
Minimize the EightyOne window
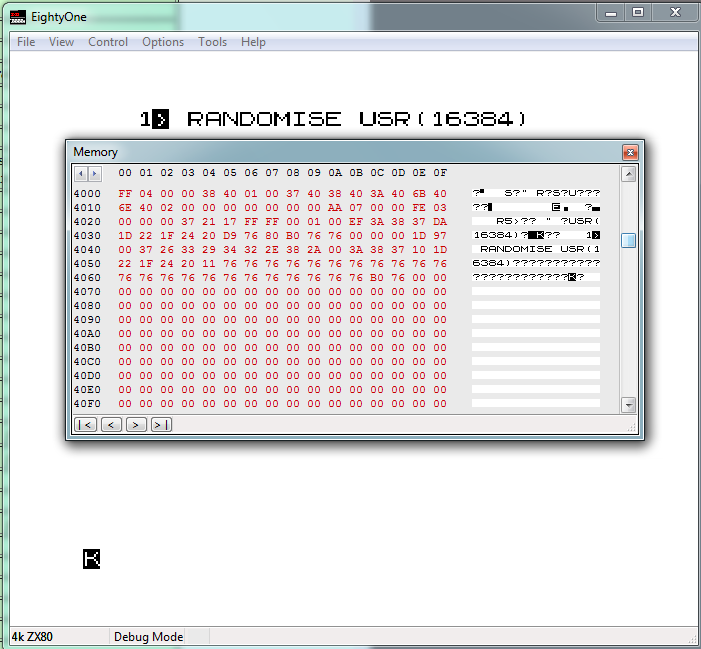pos(611,13)
